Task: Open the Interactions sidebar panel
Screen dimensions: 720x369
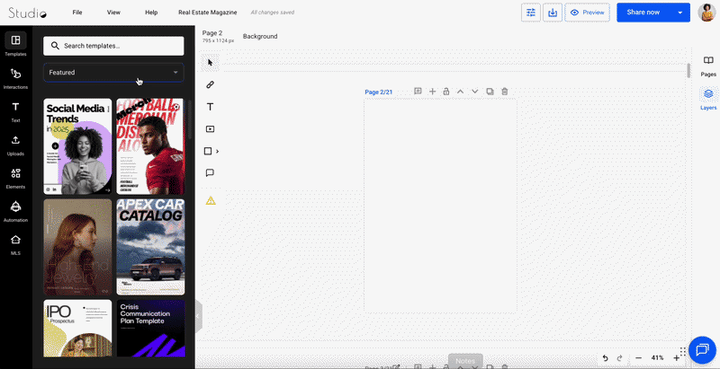Action: pyautogui.click(x=16, y=78)
